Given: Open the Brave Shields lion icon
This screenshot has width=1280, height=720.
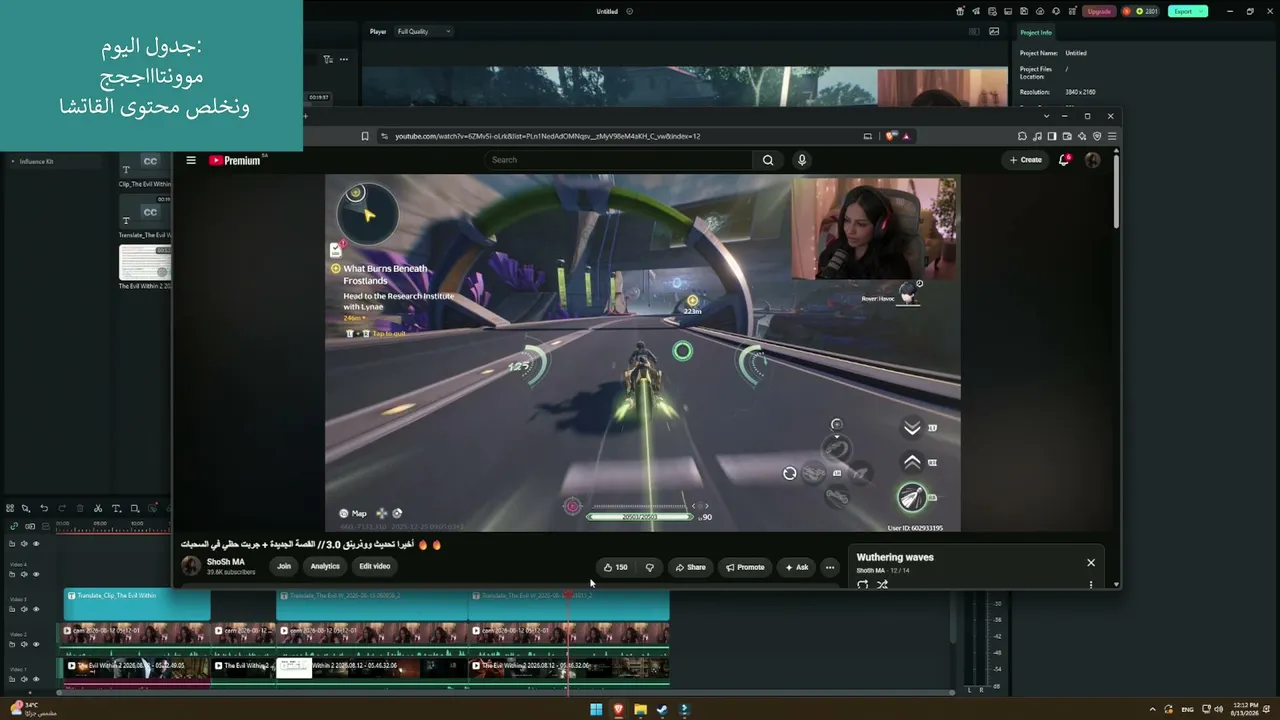Looking at the screenshot, I should pos(890,136).
